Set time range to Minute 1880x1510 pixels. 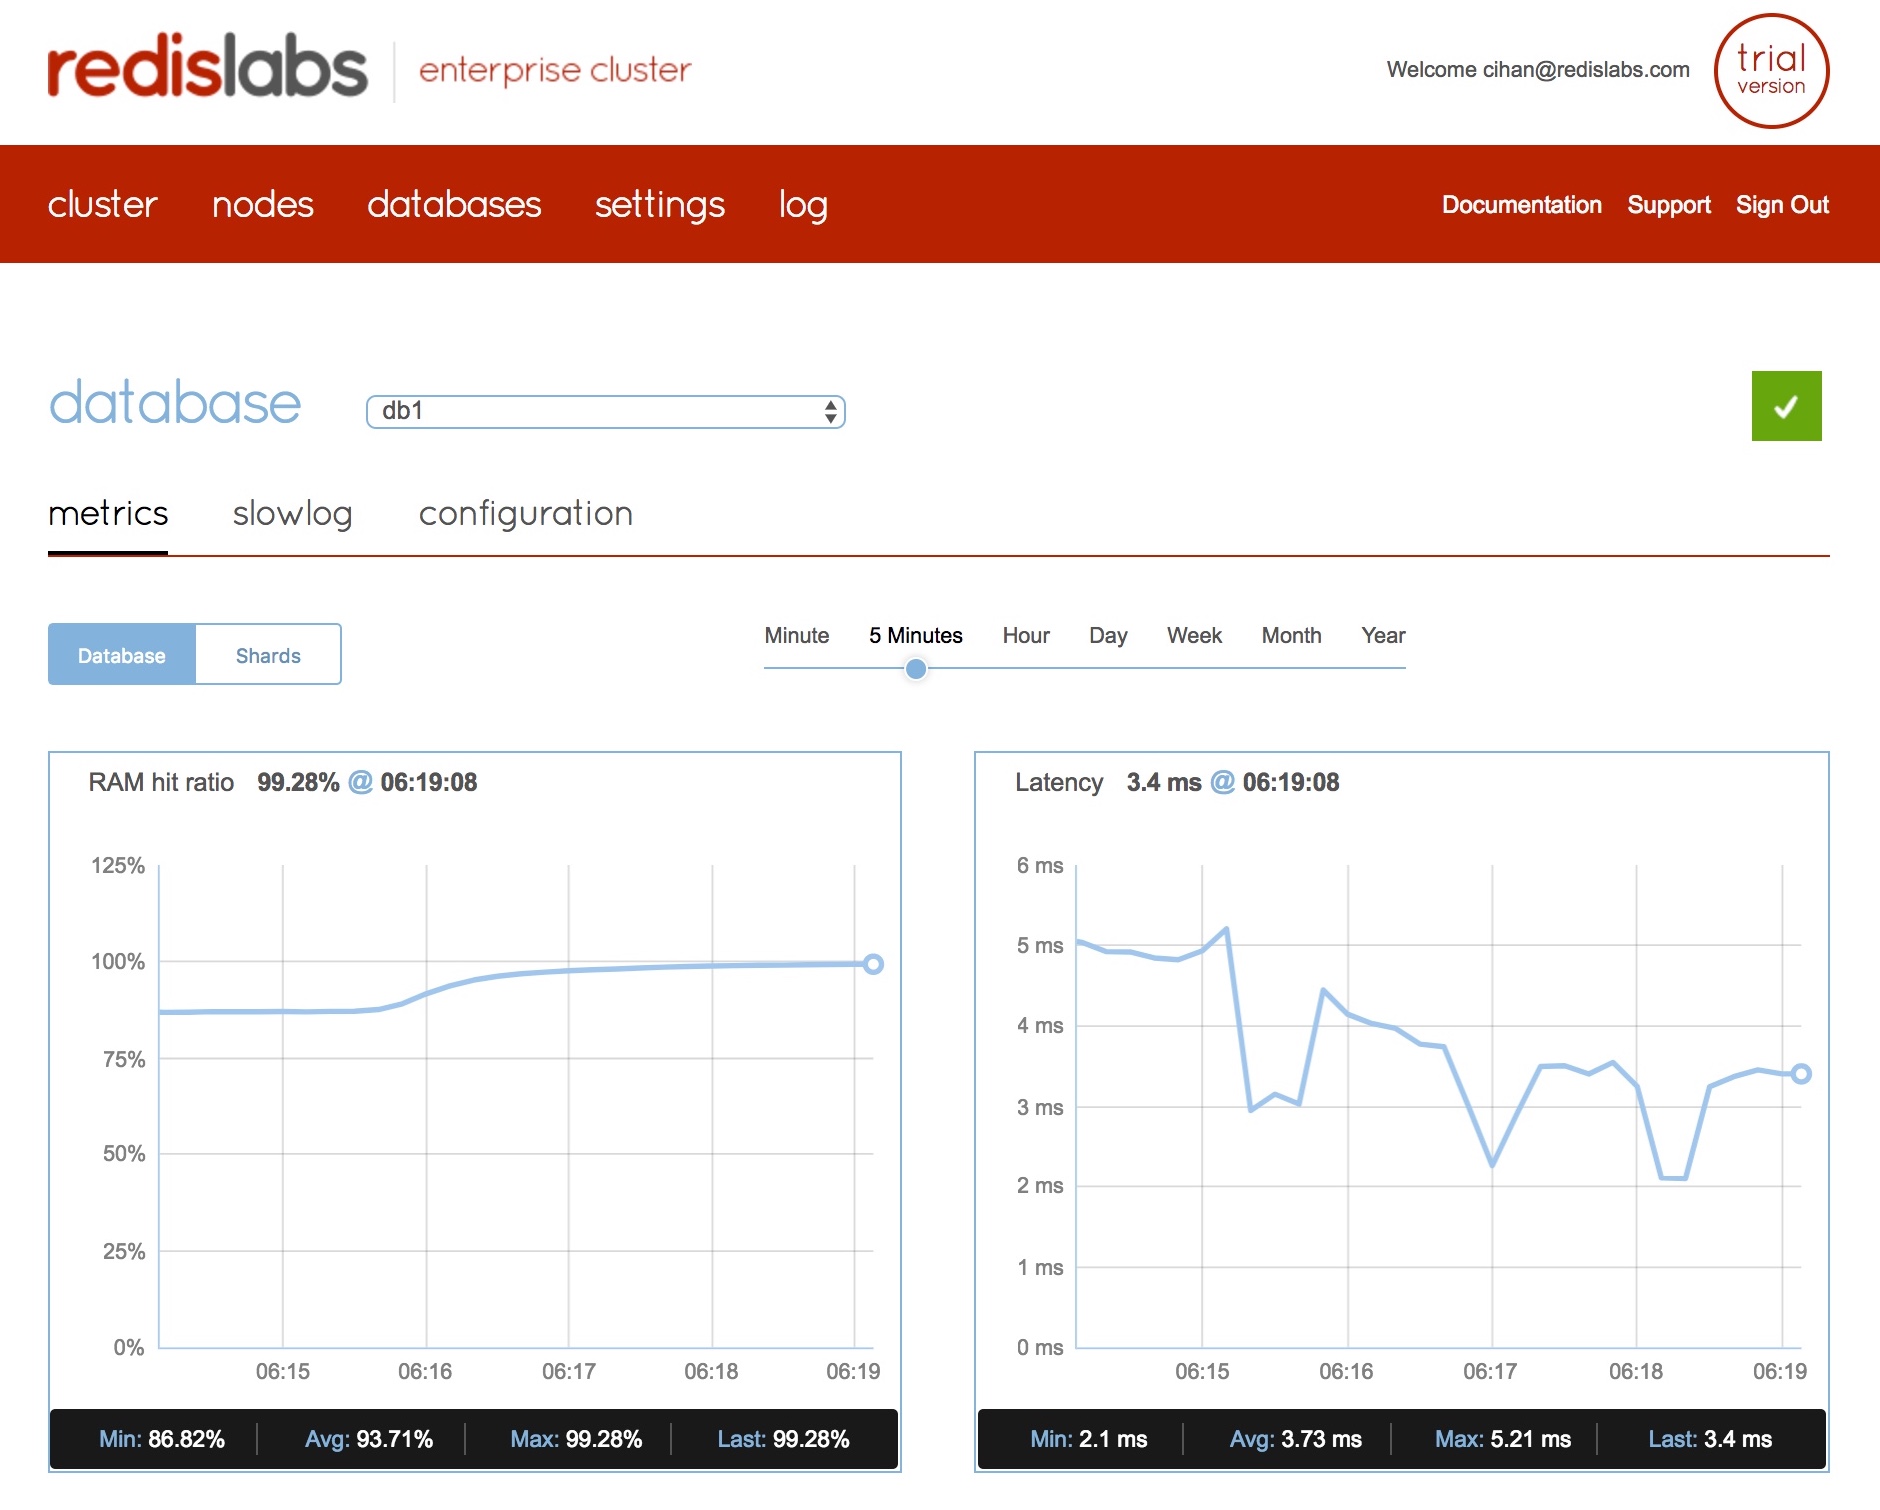point(797,635)
